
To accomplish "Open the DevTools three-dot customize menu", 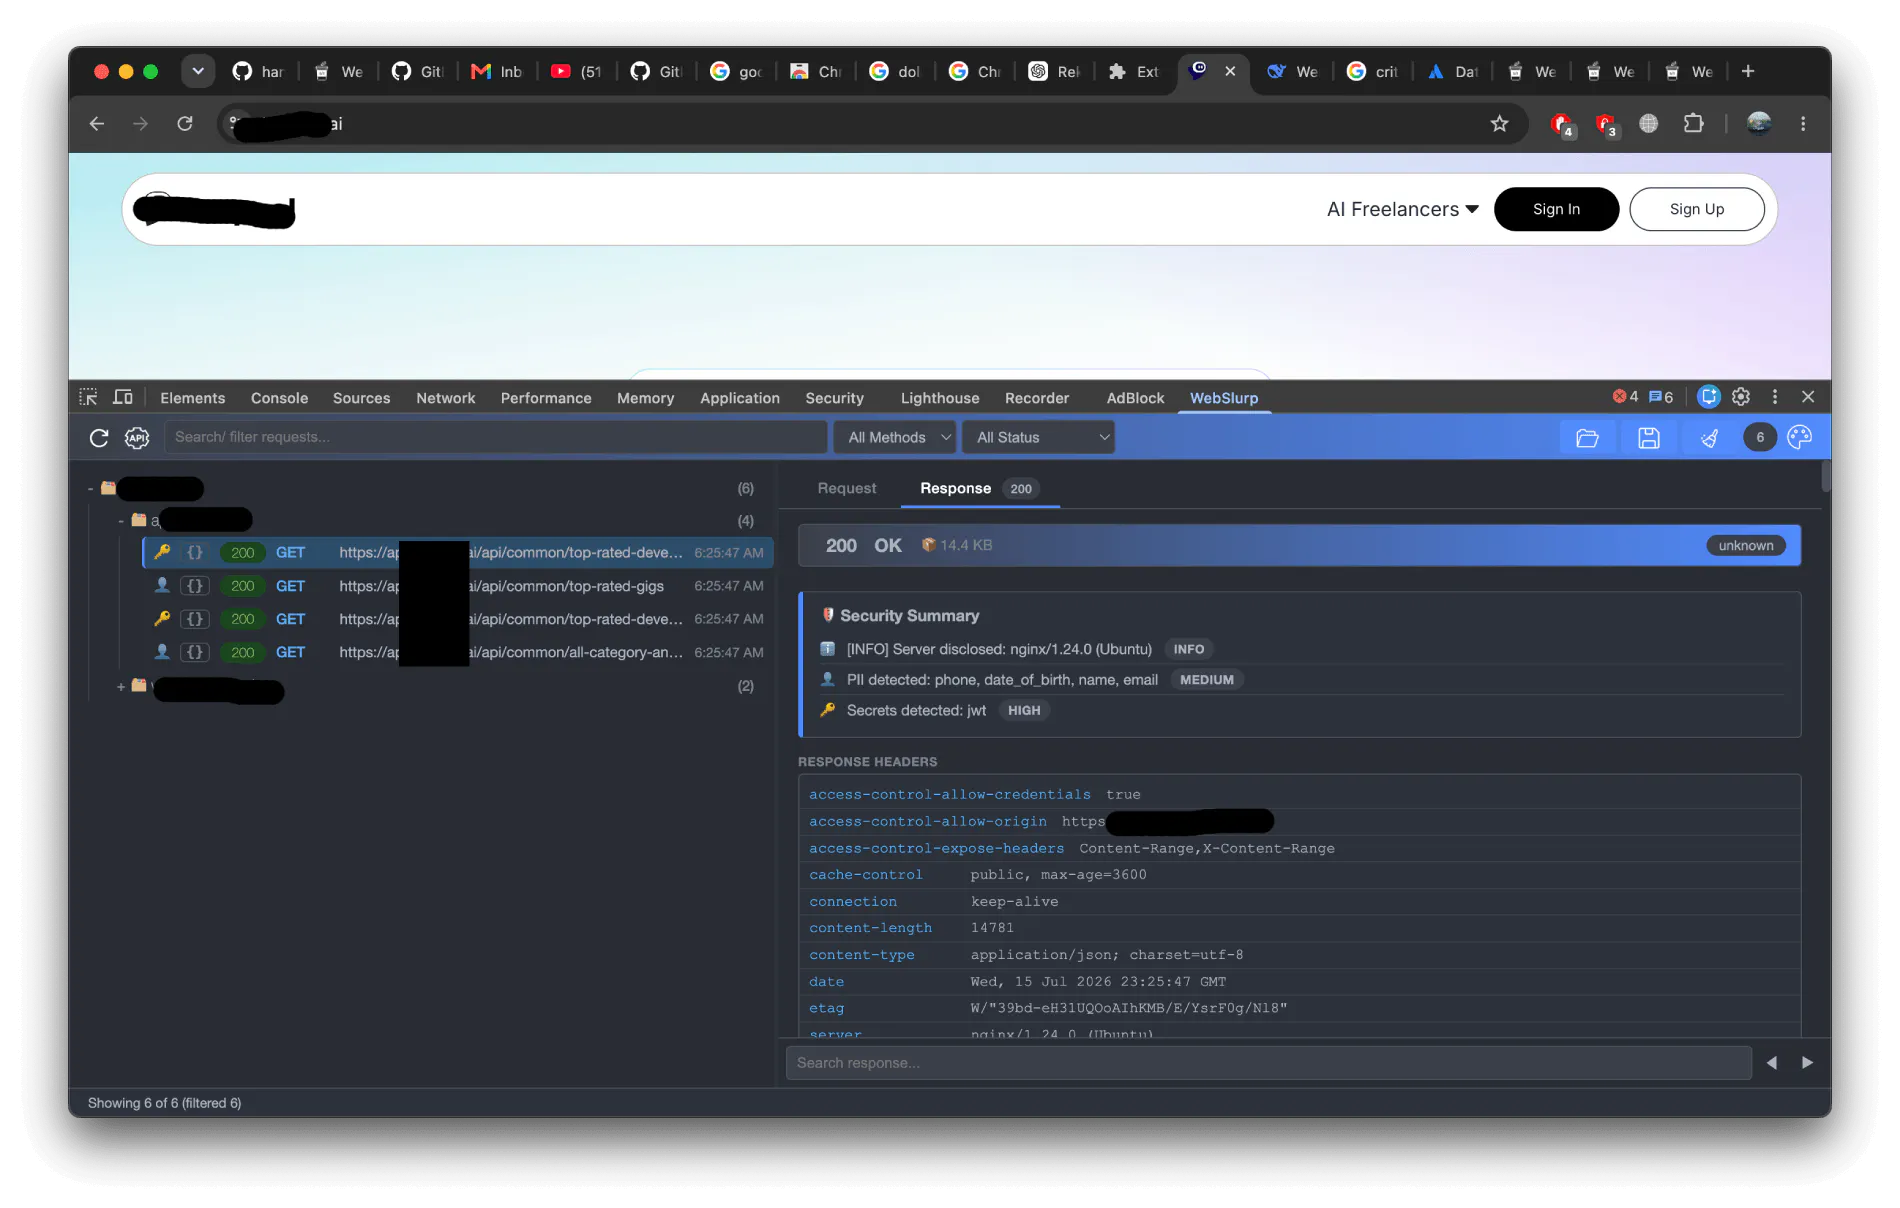I will [x=1775, y=397].
